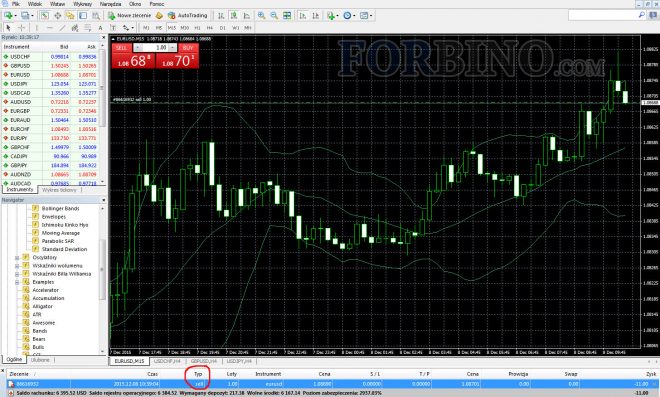Switch to the H4 timeframe

pos(210,28)
